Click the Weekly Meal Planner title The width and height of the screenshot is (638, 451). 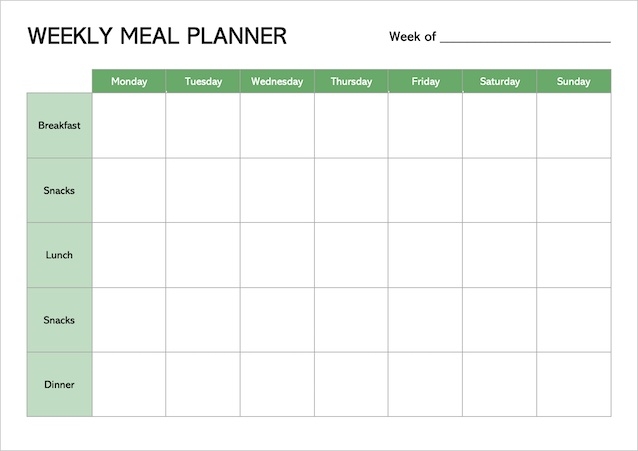point(157,37)
